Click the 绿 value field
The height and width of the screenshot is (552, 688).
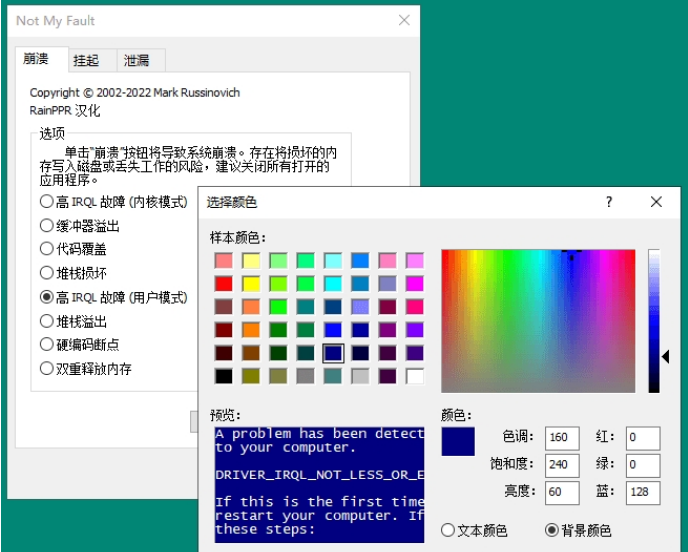point(643,465)
